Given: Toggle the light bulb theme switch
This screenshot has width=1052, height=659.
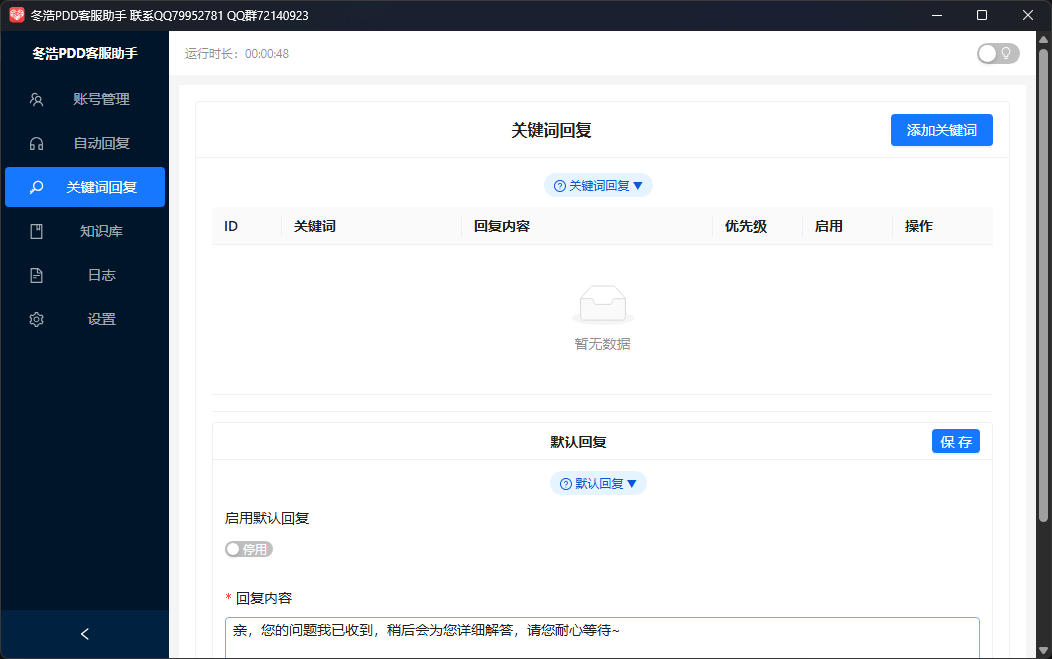Looking at the screenshot, I should tap(998, 54).
